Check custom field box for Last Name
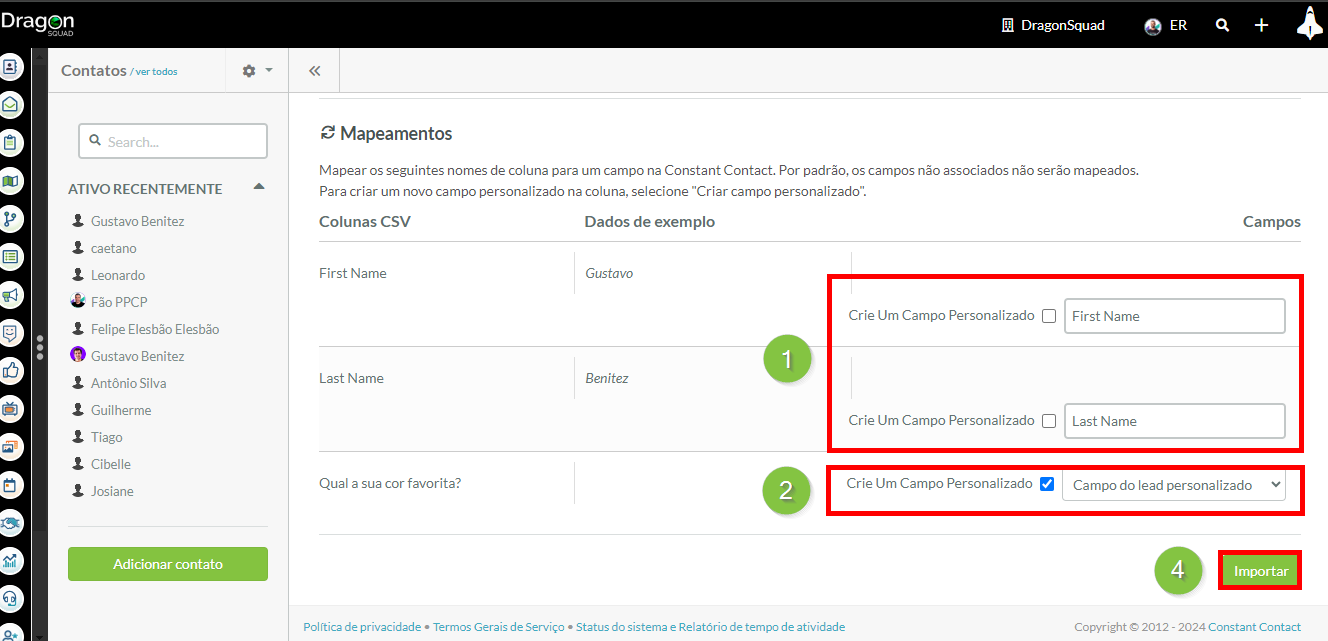 [1049, 421]
